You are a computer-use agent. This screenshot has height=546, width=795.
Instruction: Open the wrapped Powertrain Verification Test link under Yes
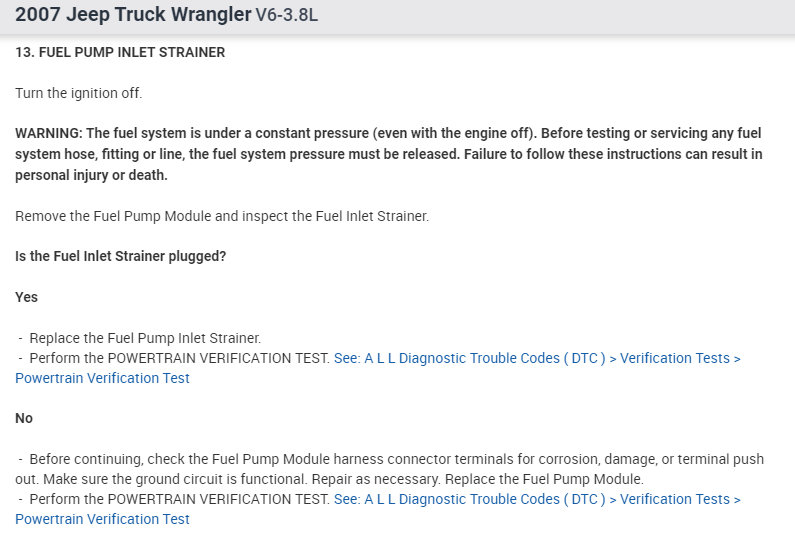102,378
